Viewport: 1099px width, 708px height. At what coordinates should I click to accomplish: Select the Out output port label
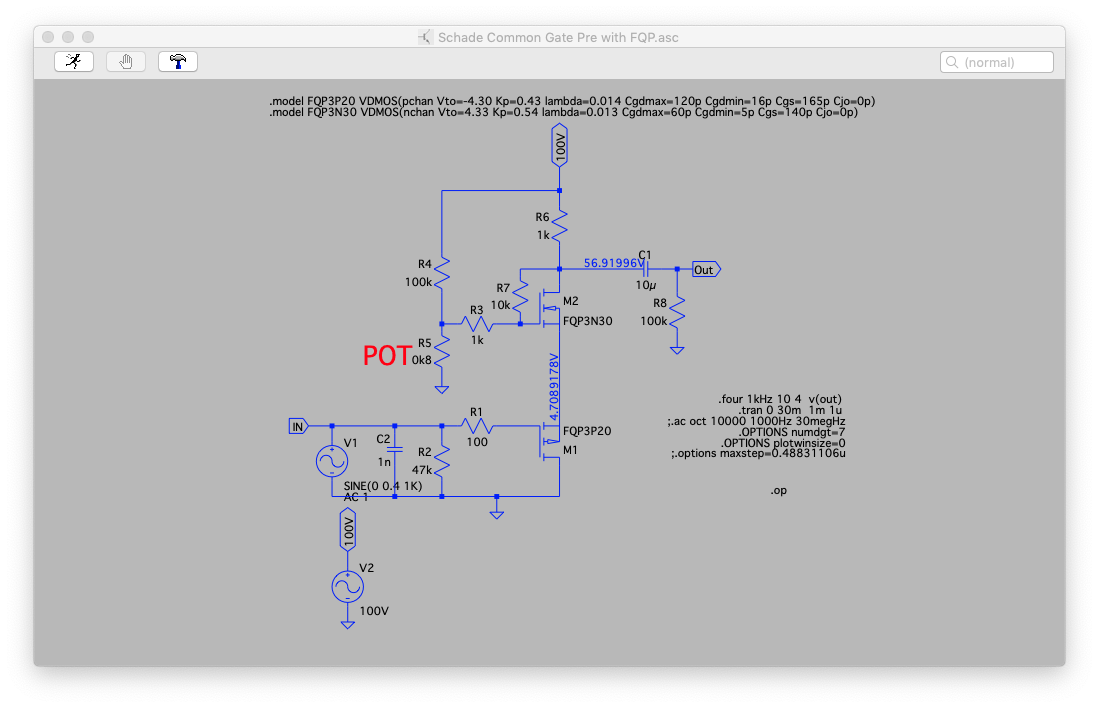point(706,270)
